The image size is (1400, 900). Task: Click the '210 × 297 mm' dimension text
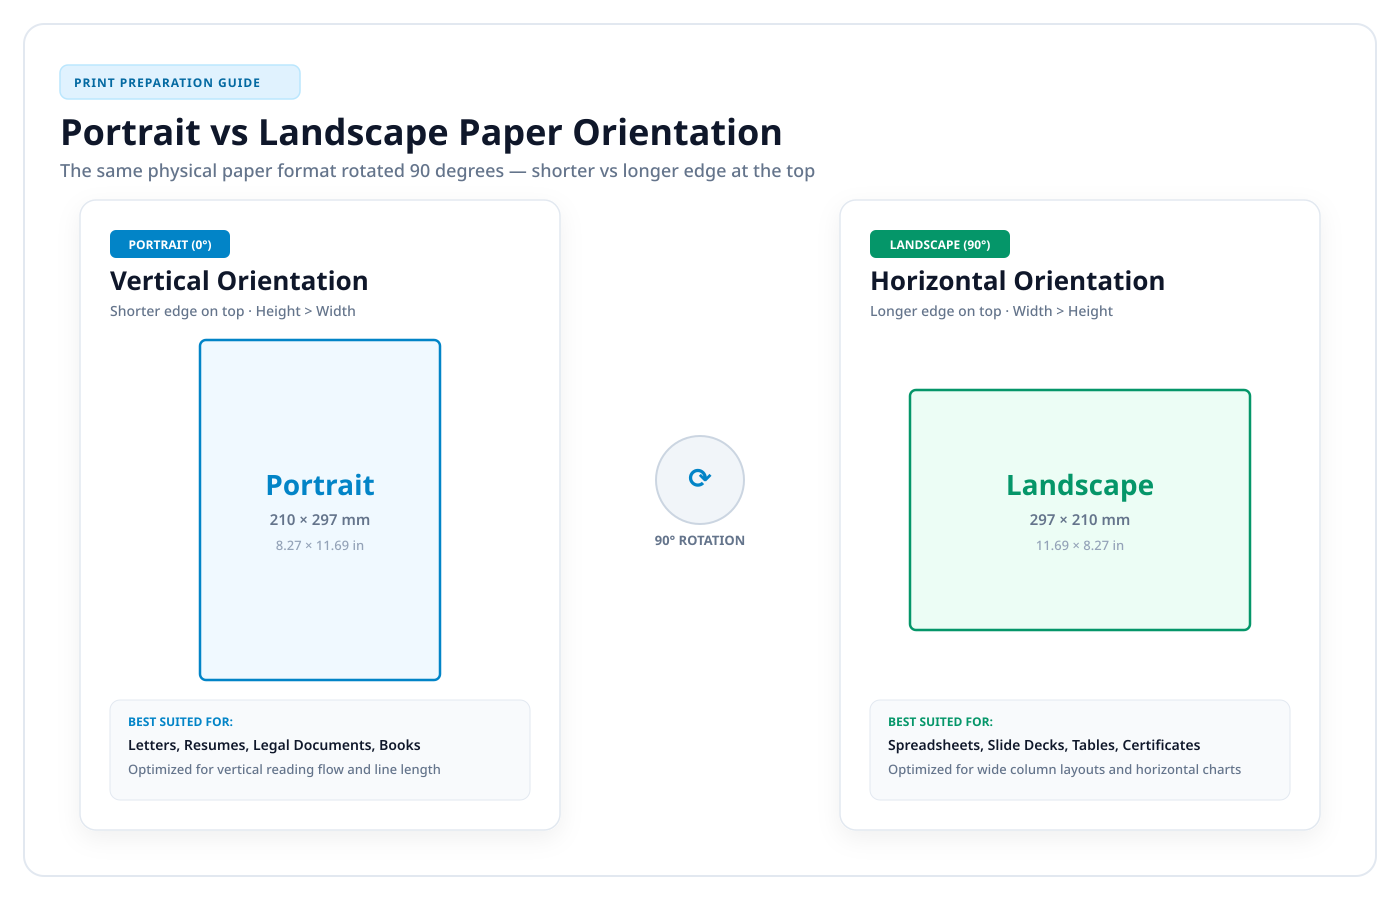pos(320,520)
